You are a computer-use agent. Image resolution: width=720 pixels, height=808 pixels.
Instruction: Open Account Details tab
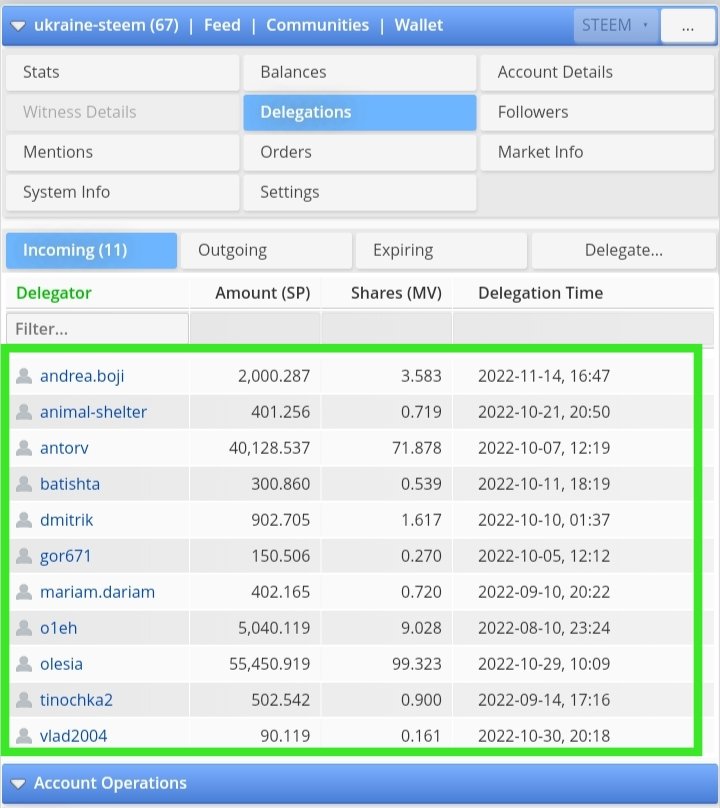point(597,72)
